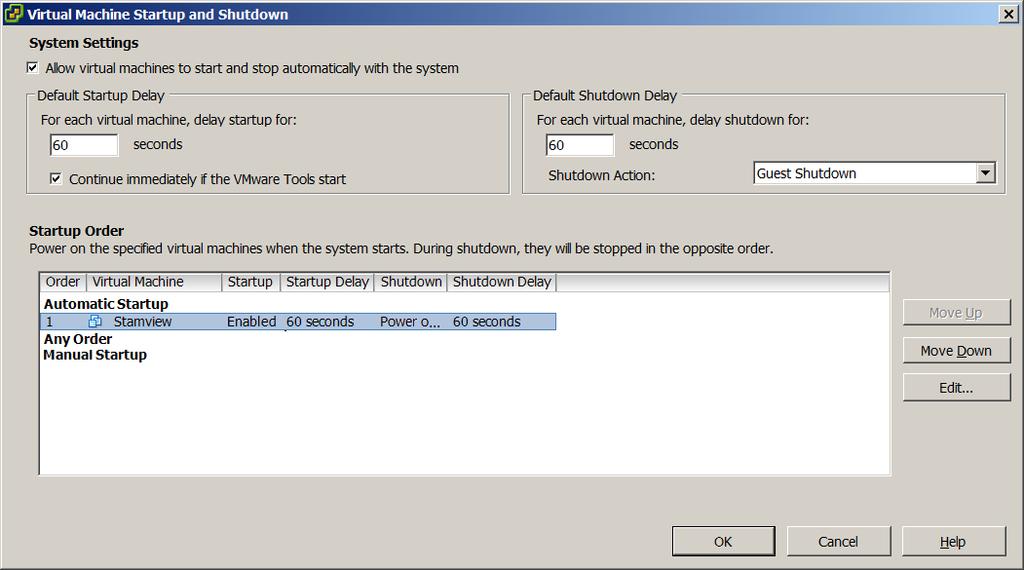Click the Startup column header
This screenshot has height=570, width=1024.
[x=251, y=281]
